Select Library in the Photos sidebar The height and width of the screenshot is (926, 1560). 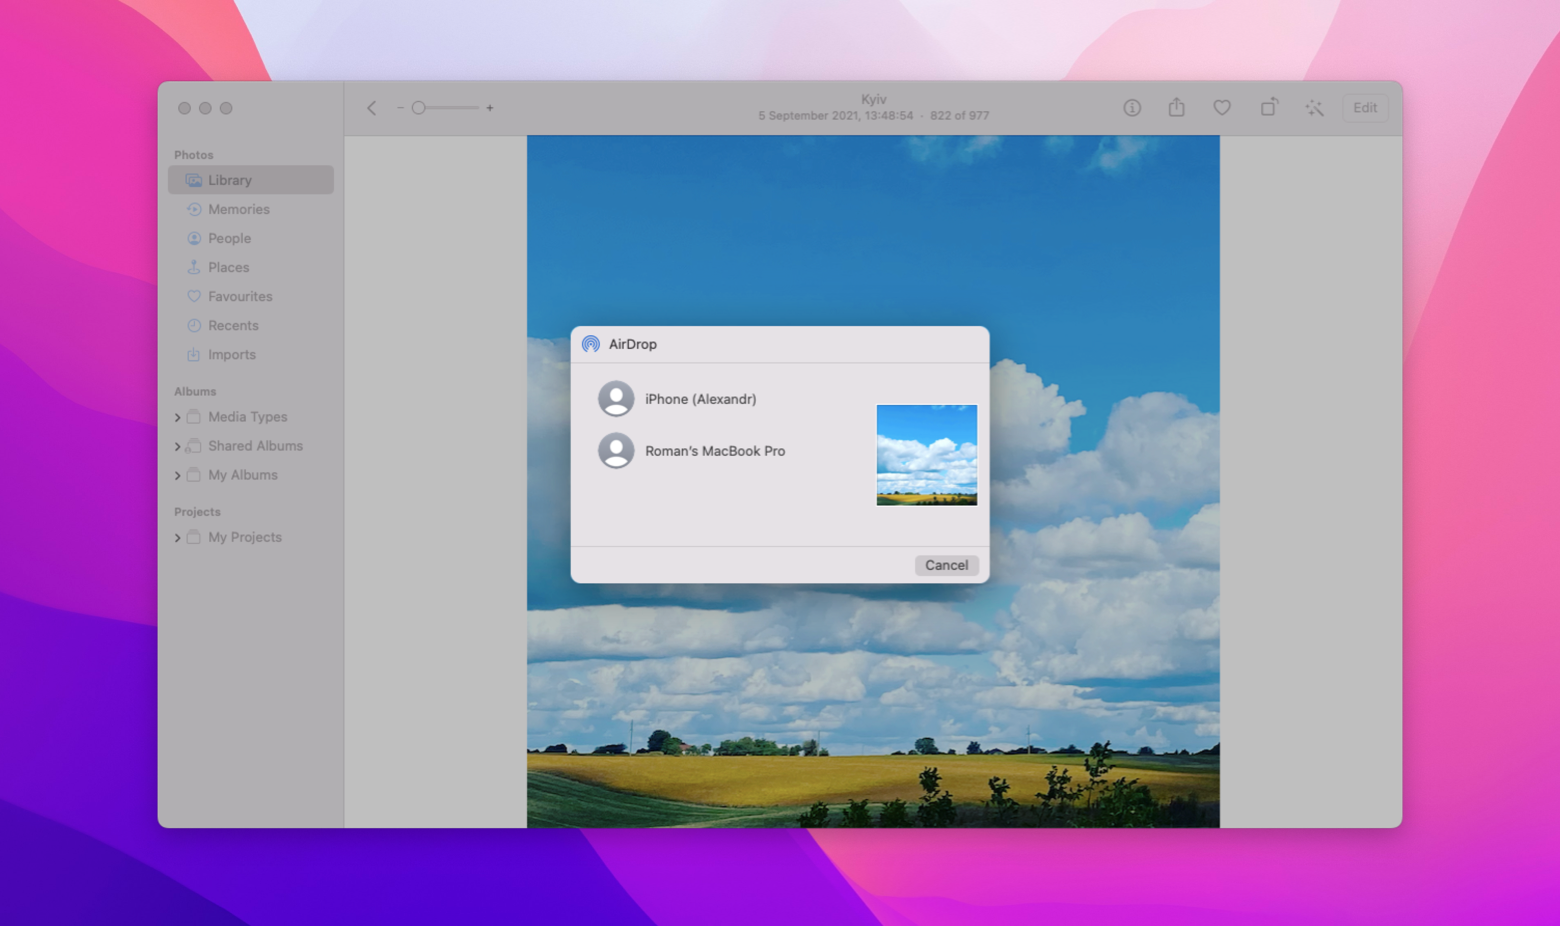[228, 180]
